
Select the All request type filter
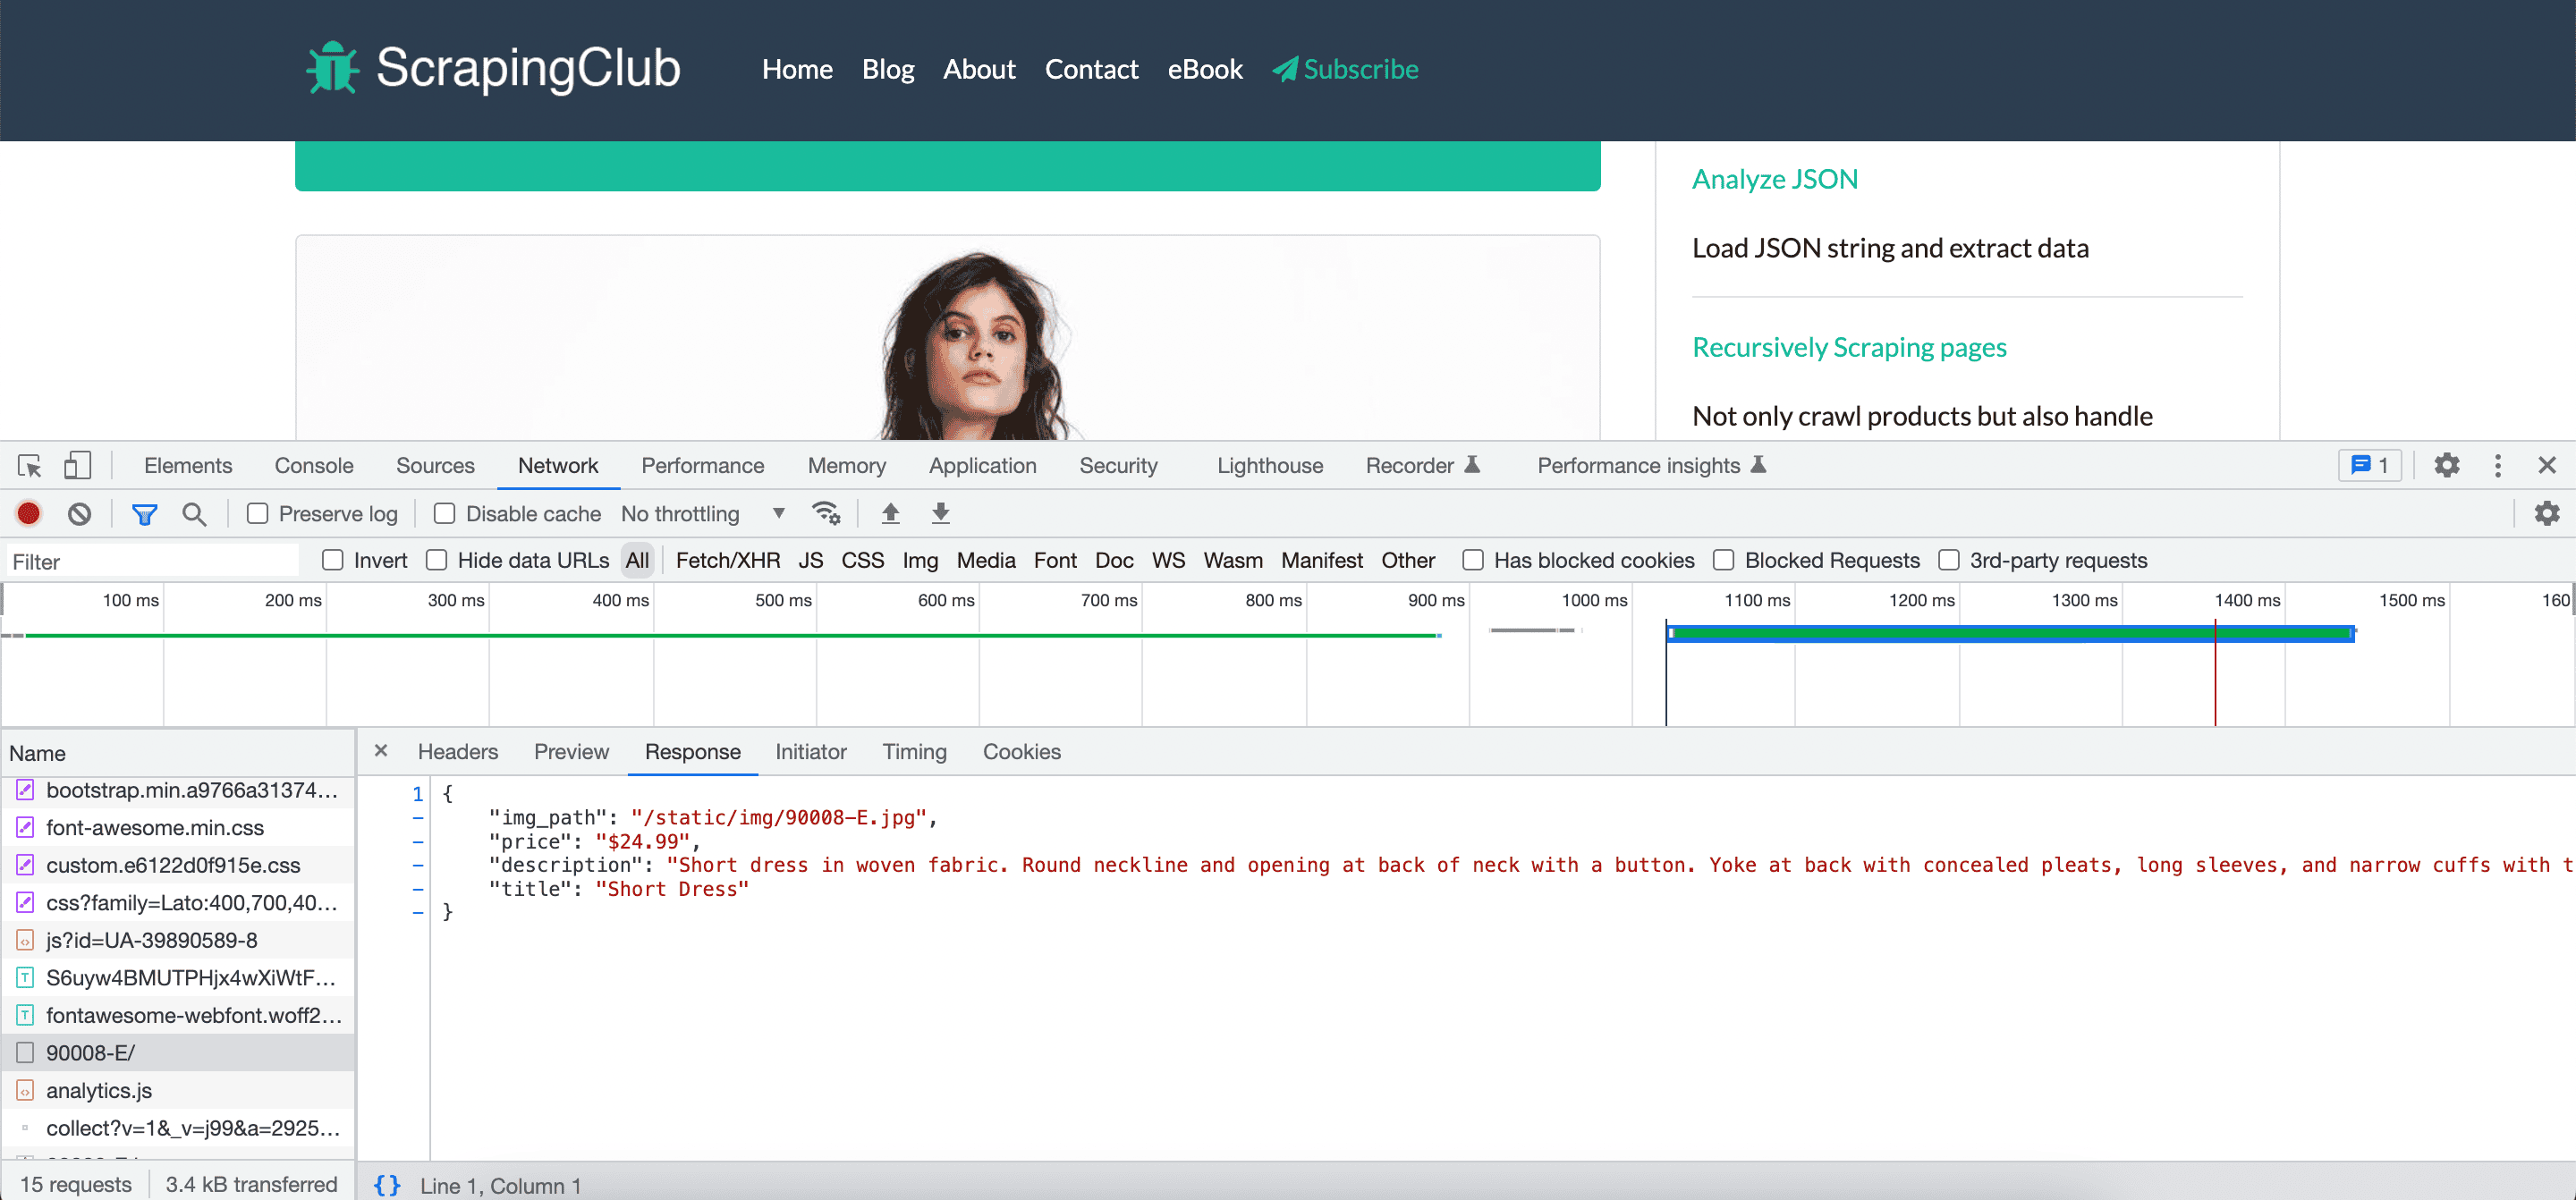(x=637, y=560)
